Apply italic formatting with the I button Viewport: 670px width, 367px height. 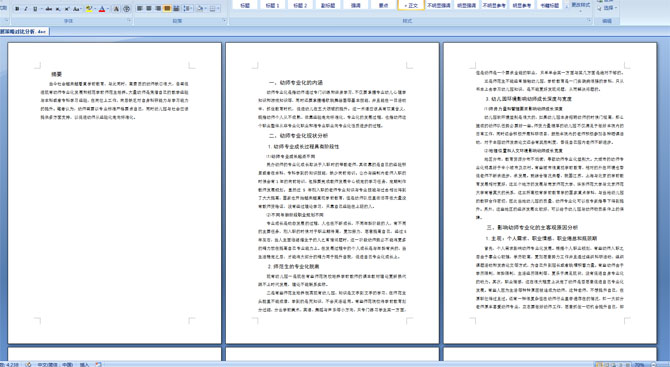(26, 9)
